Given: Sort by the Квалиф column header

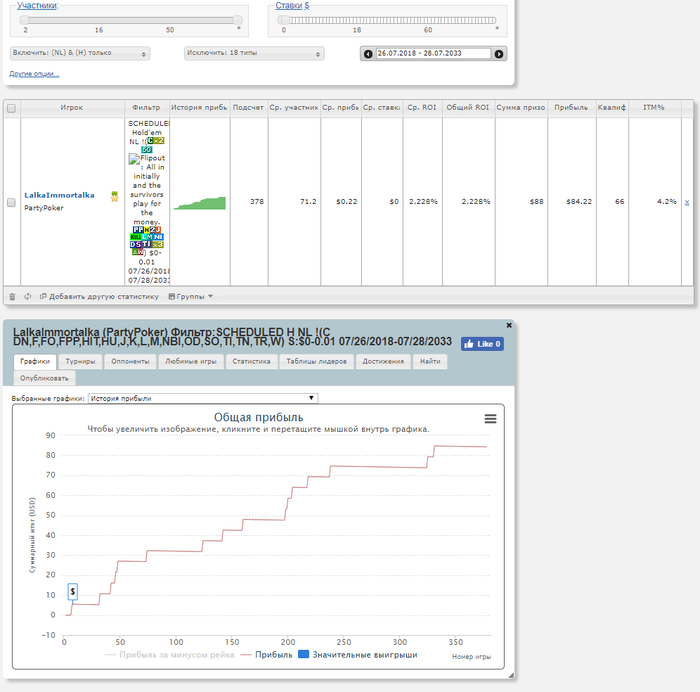Looking at the screenshot, I should click(x=612, y=108).
